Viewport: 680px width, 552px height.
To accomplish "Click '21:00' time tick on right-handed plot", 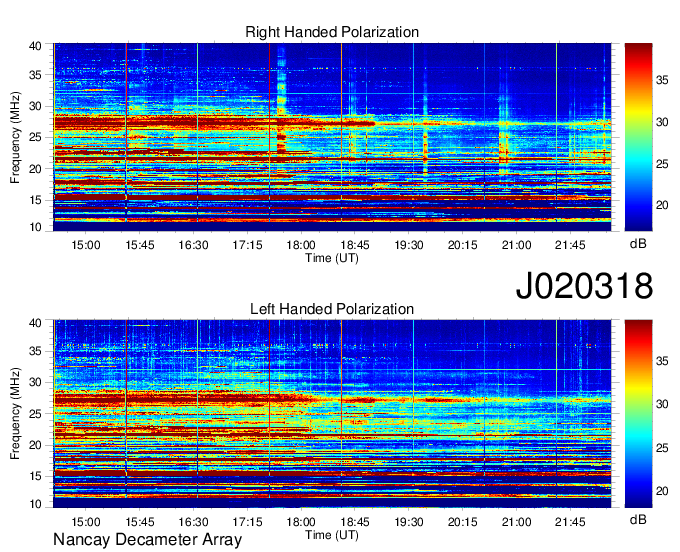I will click(517, 245).
